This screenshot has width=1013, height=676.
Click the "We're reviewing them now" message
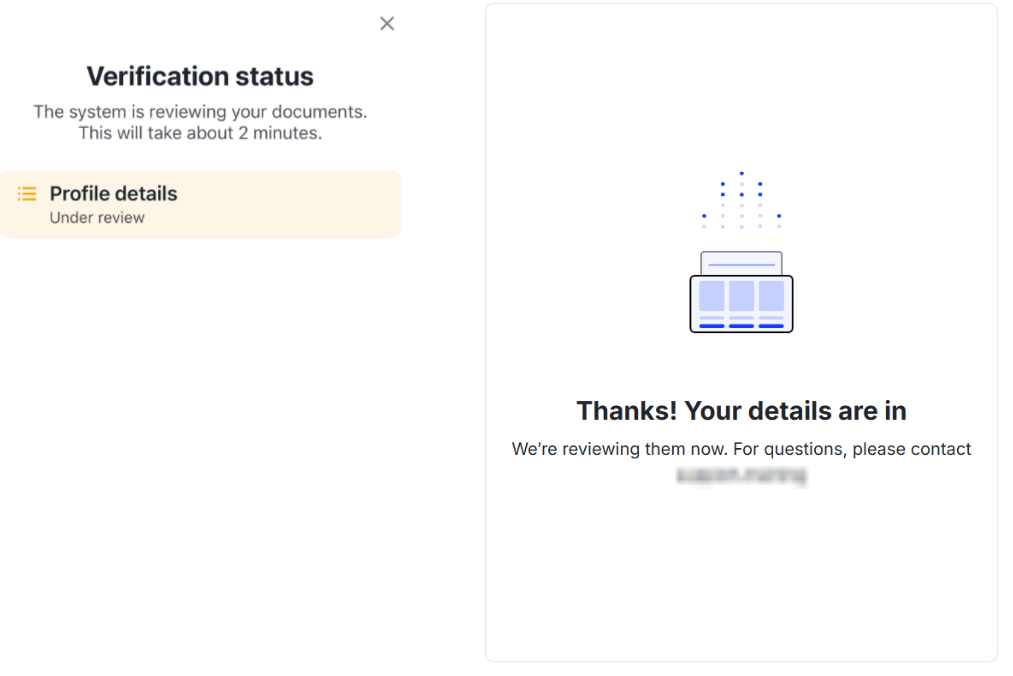741,449
